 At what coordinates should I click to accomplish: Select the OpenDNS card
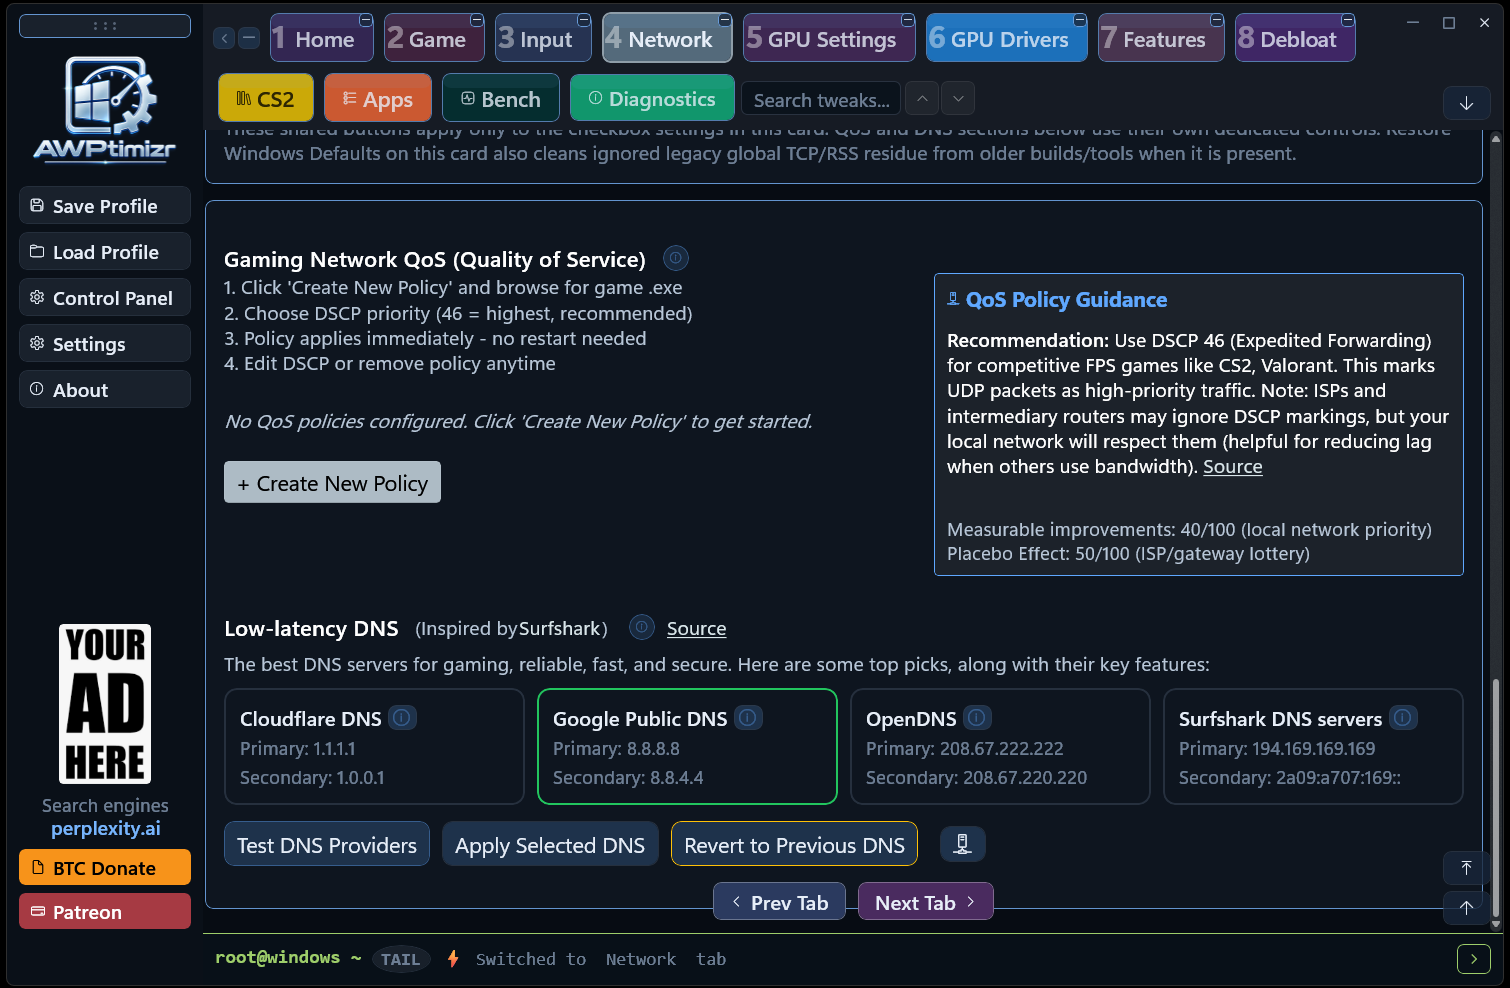pyautogui.click(x=1000, y=746)
